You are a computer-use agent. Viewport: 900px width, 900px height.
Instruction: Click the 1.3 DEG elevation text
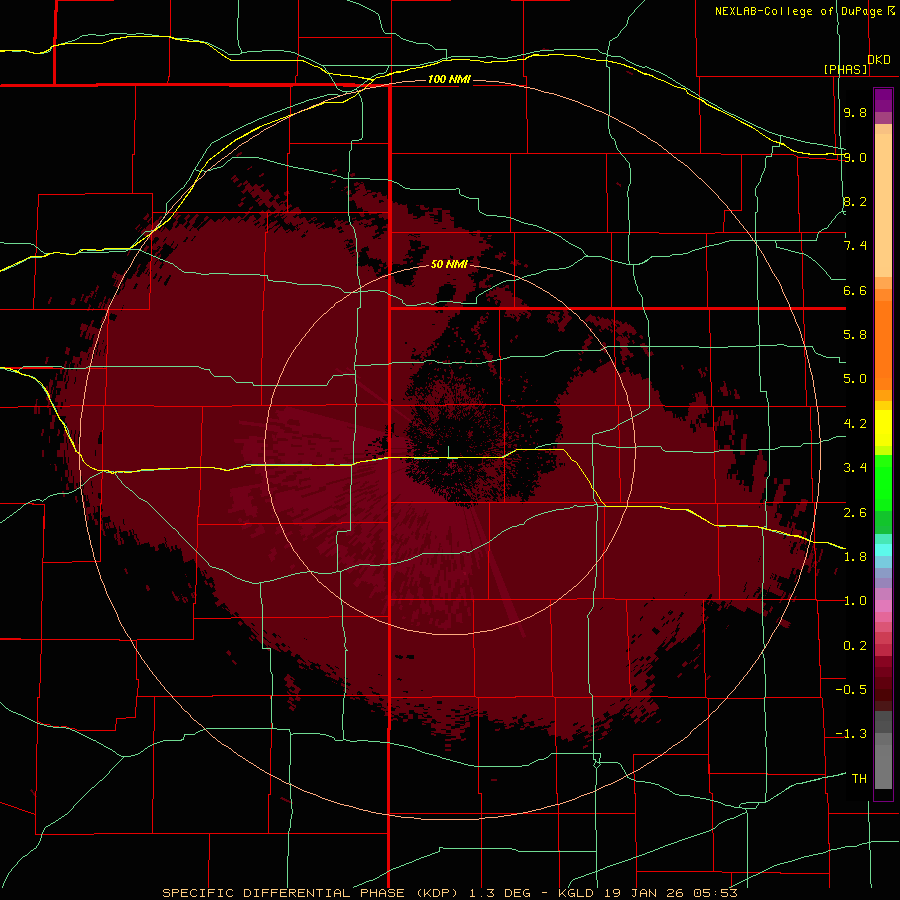[500, 893]
